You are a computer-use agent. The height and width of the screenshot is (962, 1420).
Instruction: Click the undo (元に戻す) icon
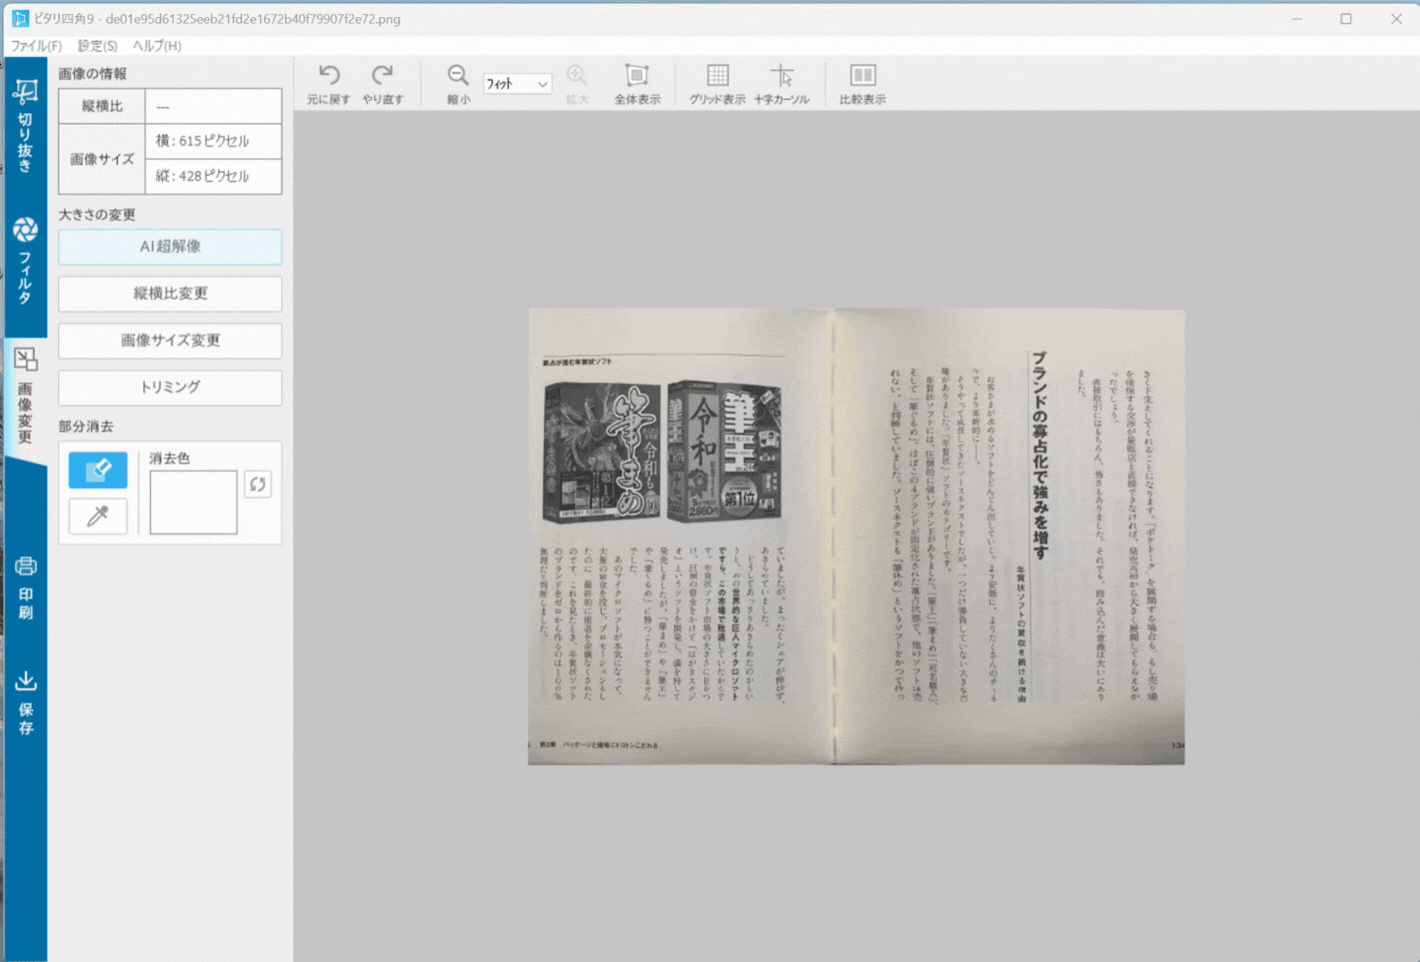pos(329,76)
